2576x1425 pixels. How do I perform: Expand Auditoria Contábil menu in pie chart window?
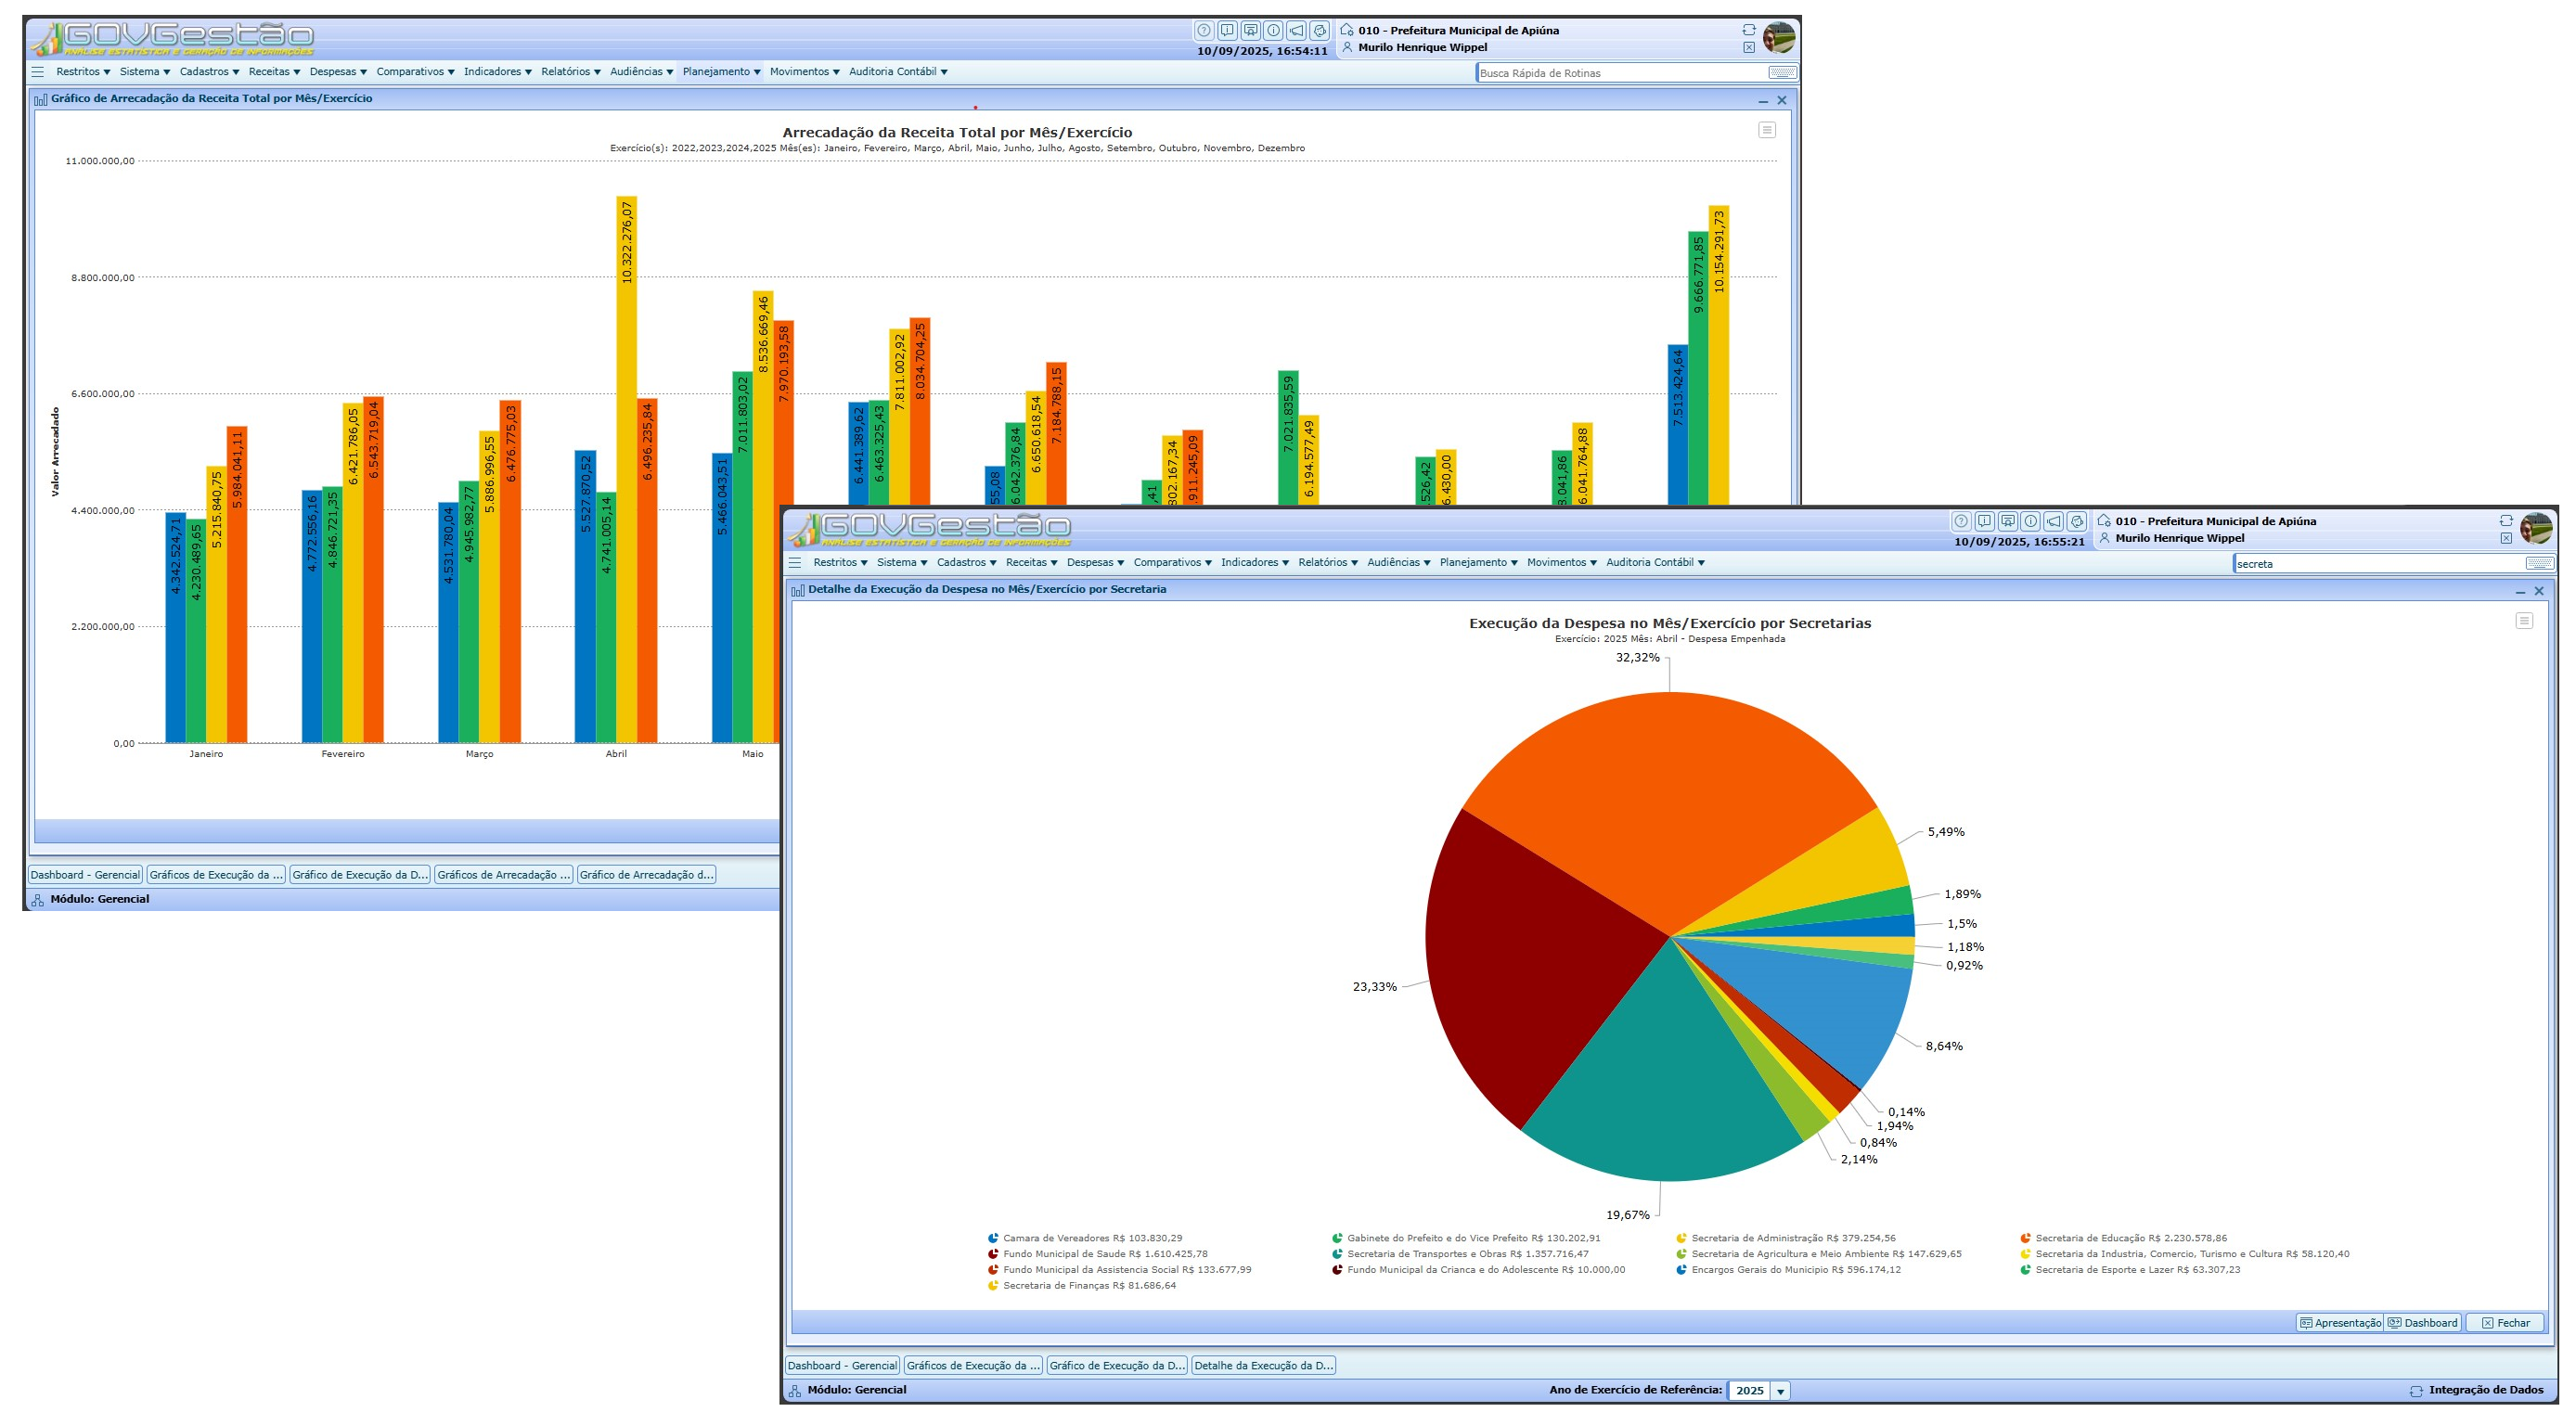[x=1655, y=563]
